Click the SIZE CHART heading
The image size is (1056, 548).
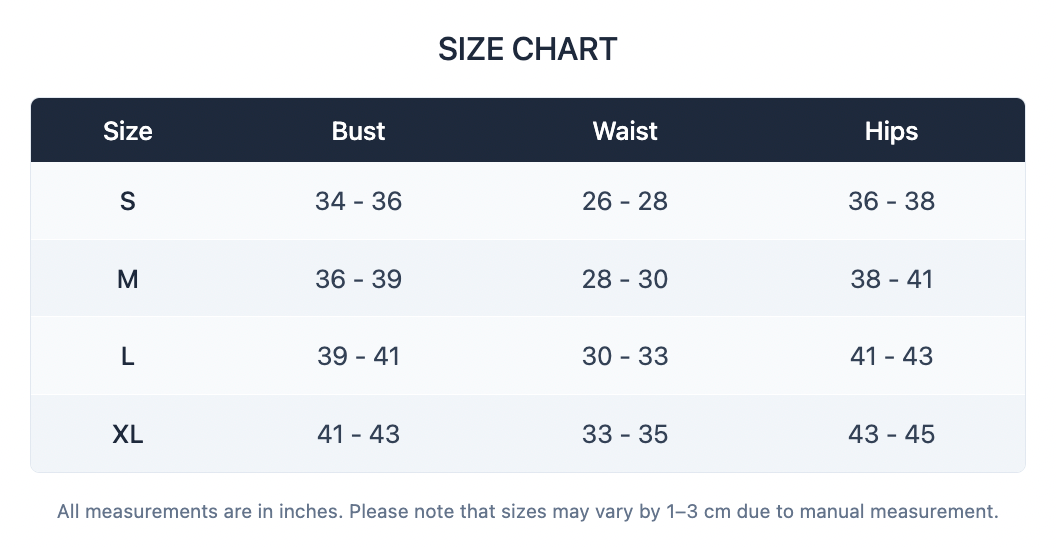pyautogui.click(x=527, y=49)
